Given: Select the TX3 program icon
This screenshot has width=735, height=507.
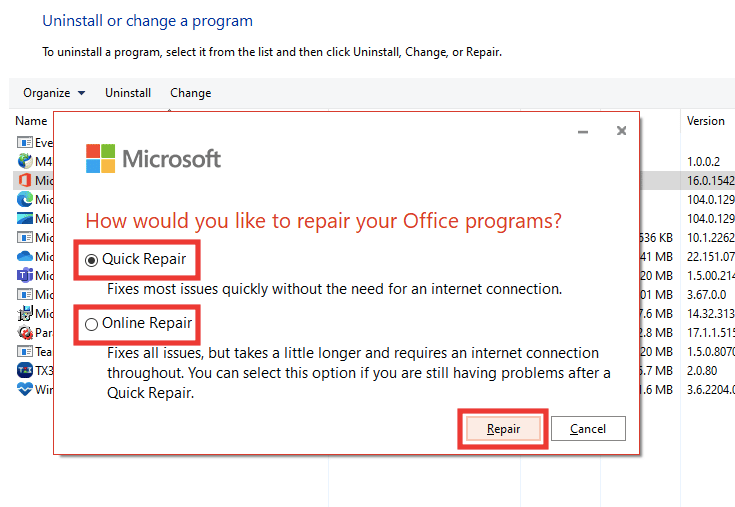Looking at the screenshot, I should pyautogui.click(x=25, y=370).
